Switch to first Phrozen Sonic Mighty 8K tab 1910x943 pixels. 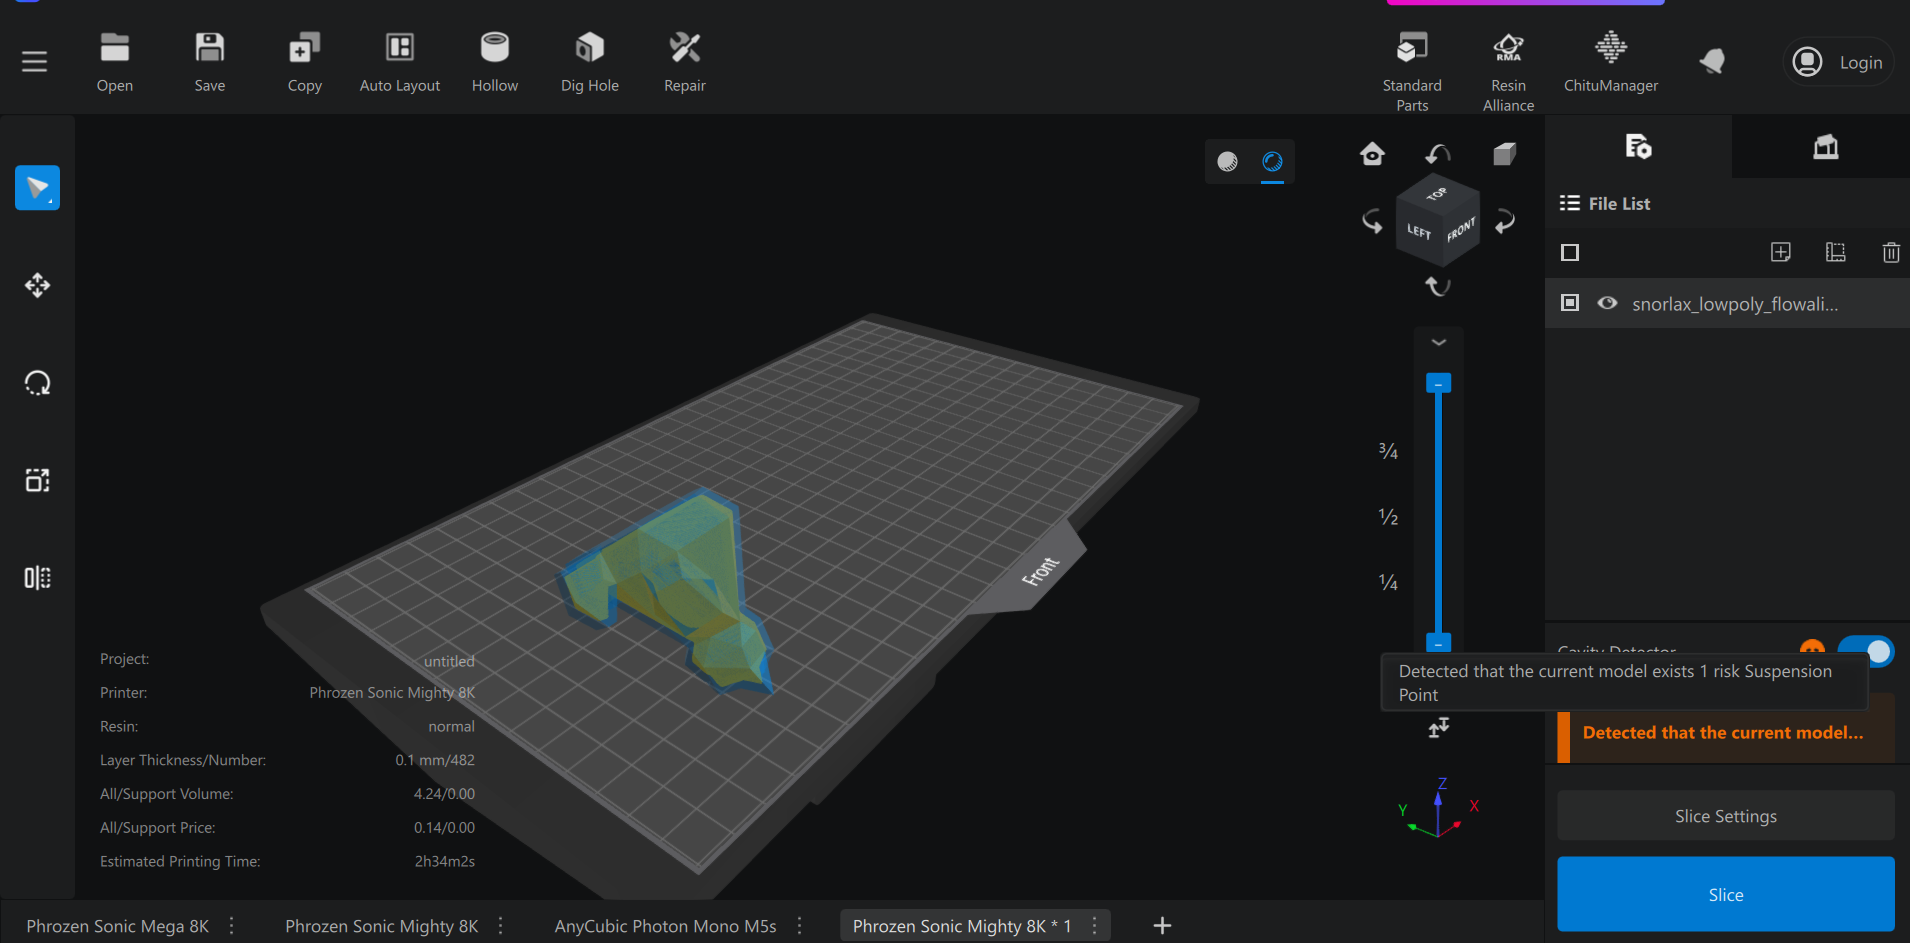382,926
